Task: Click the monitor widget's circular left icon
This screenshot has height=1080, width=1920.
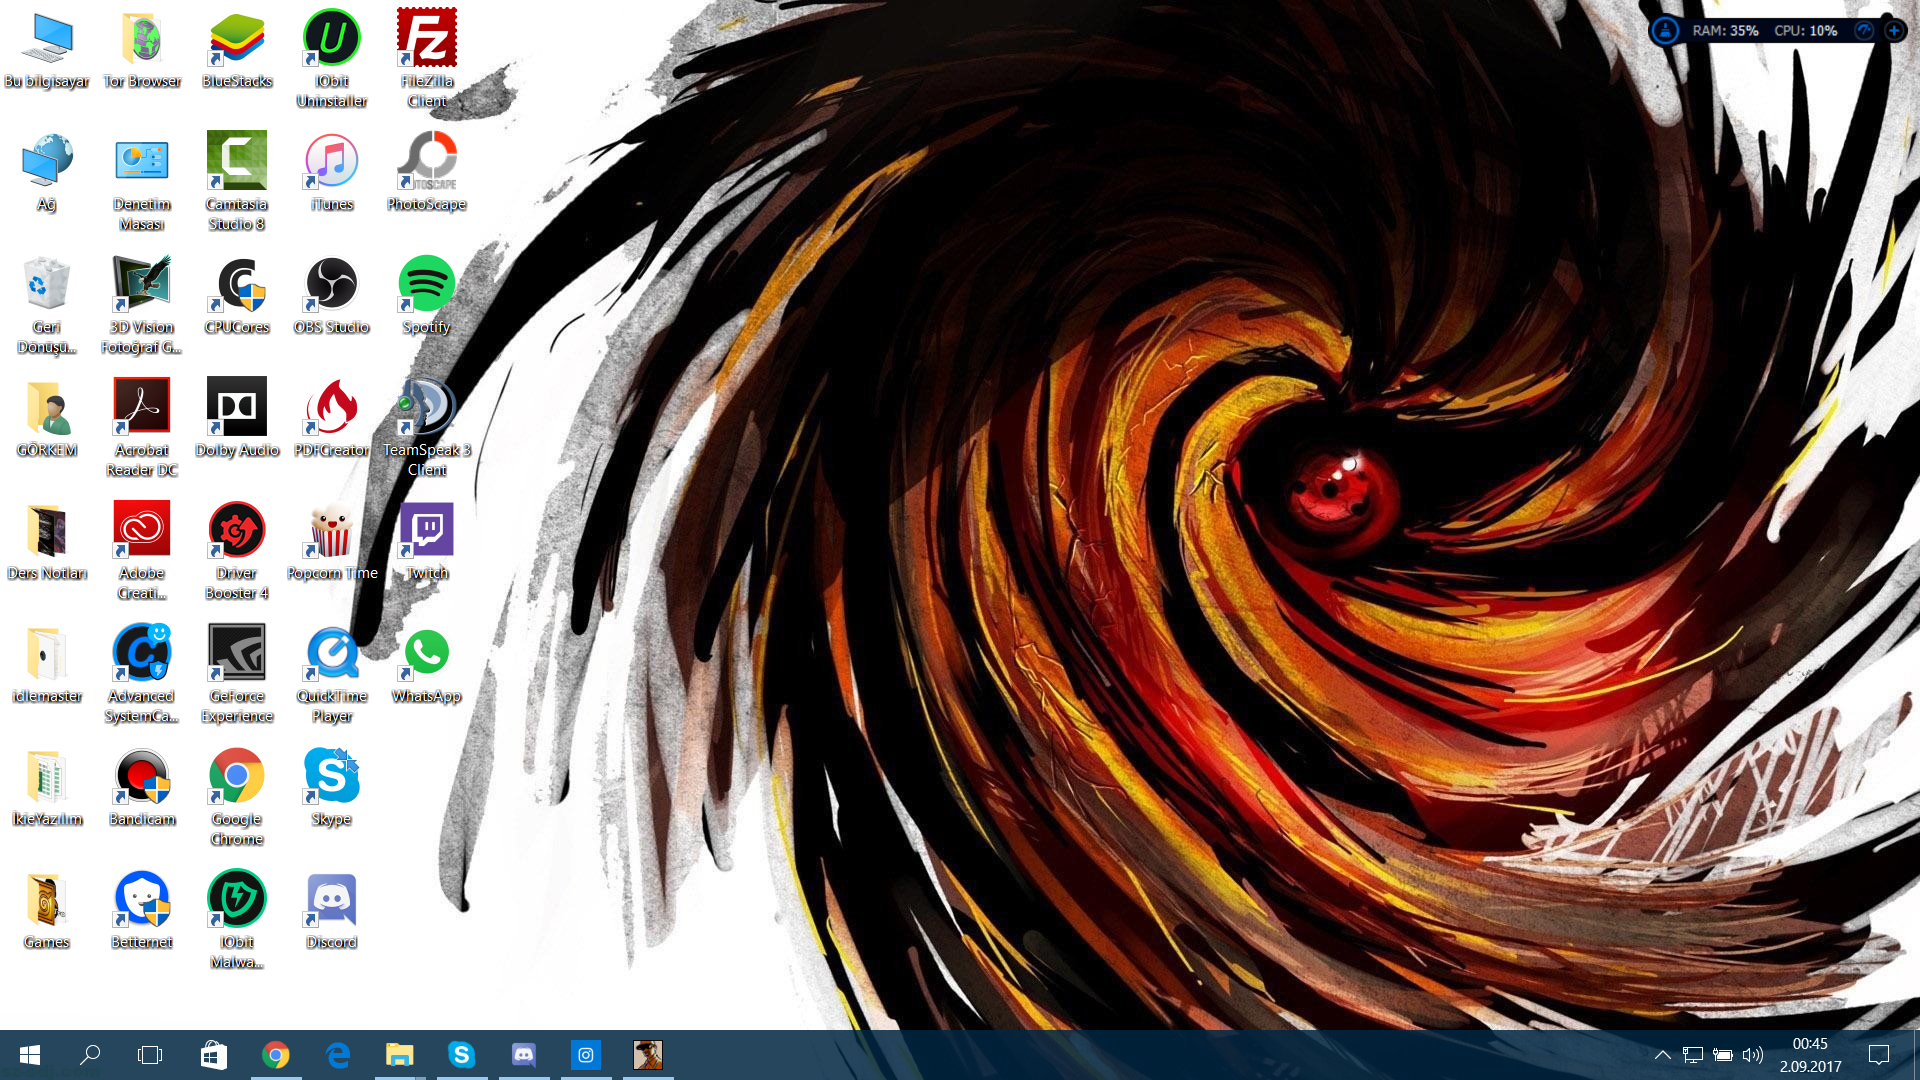Action: click(x=1665, y=31)
